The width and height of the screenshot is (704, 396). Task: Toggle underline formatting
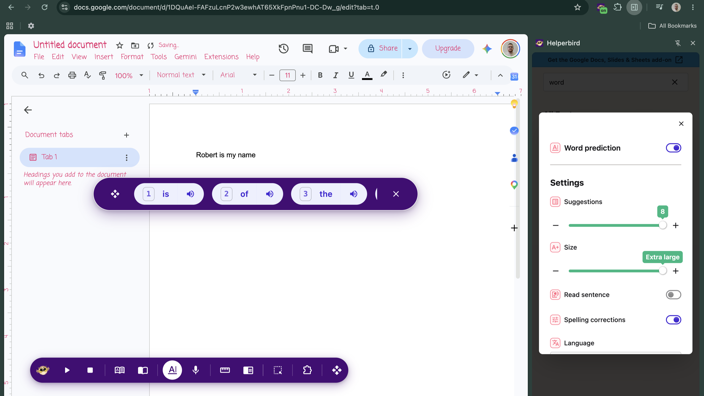pos(351,75)
